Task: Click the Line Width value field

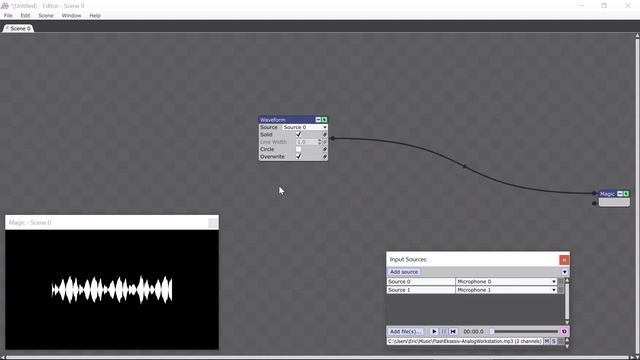Action: [307, 142]
